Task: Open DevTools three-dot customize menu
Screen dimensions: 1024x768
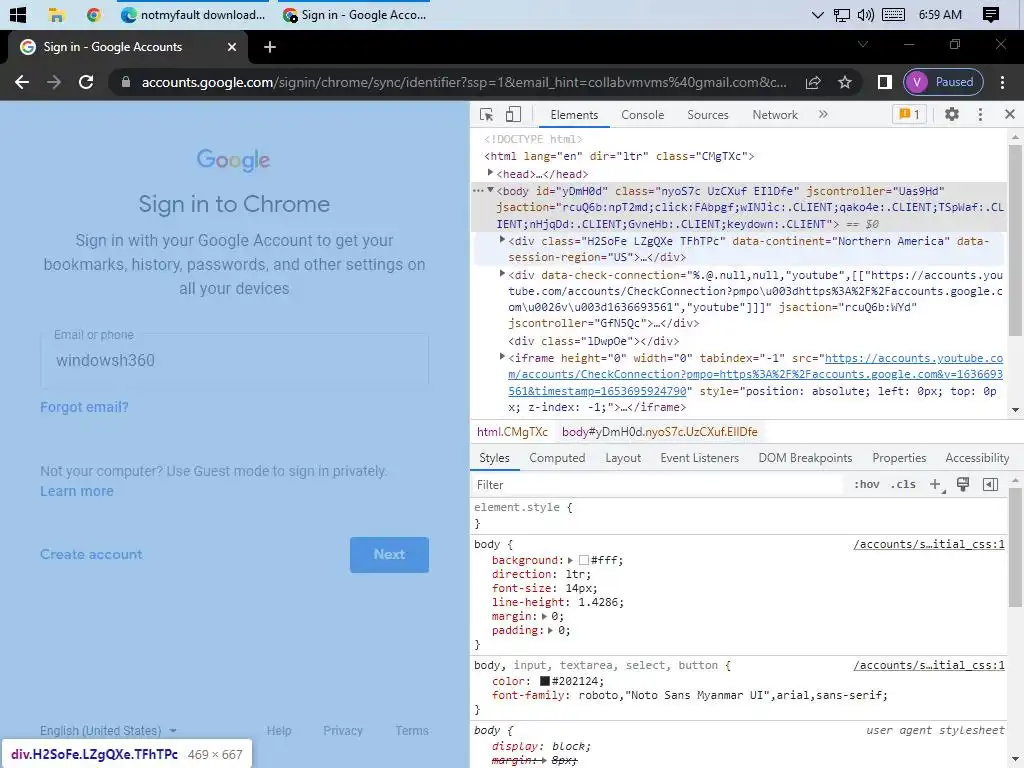Action: 980,114
